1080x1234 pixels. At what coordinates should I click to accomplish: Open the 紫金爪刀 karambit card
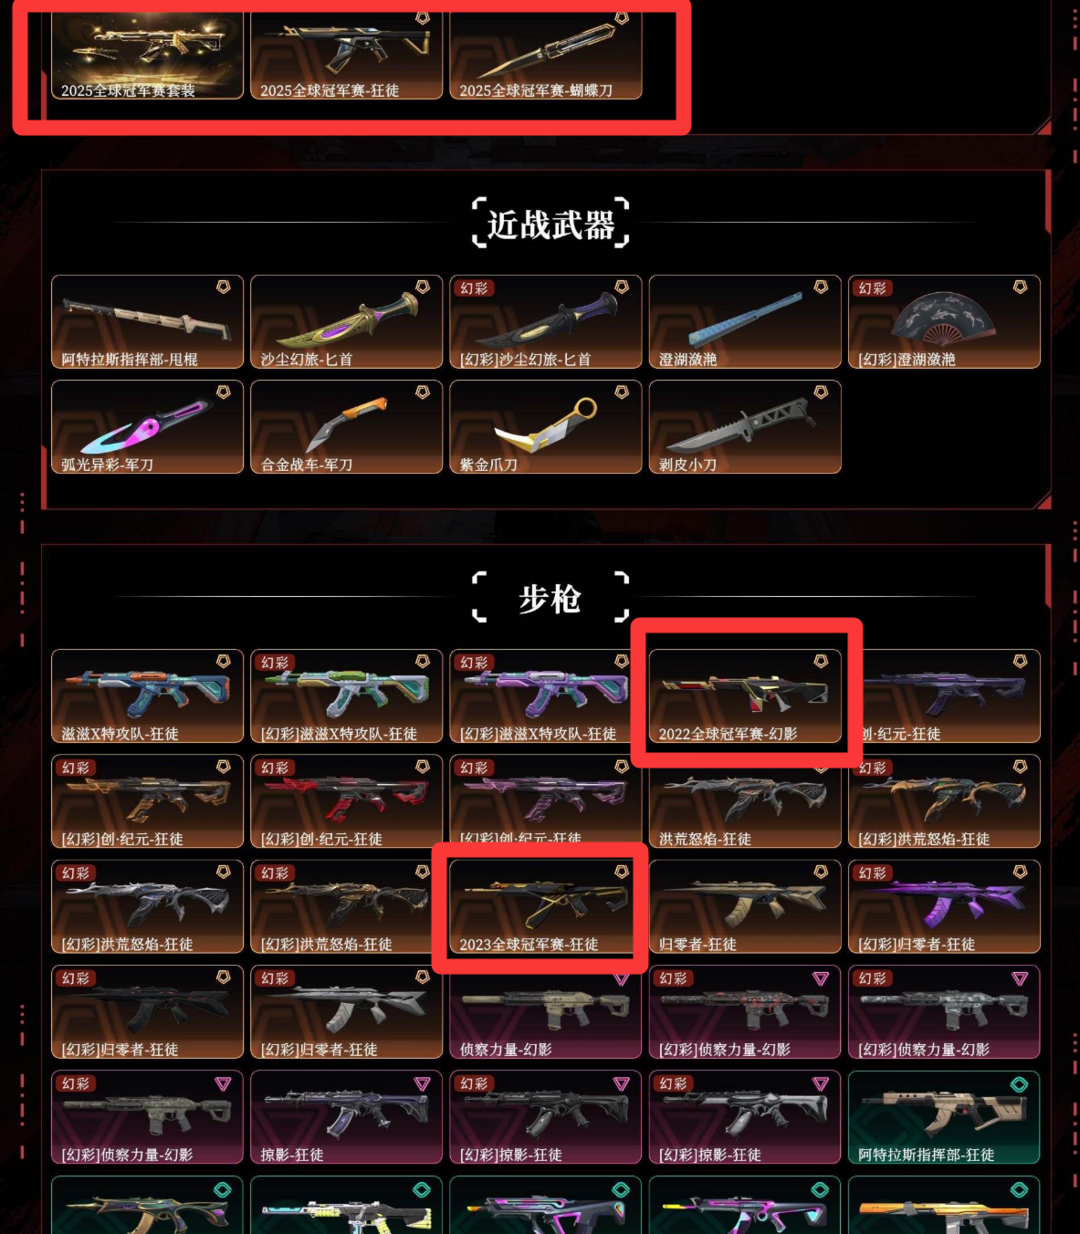pyautogui.click(x=545, y=427)
